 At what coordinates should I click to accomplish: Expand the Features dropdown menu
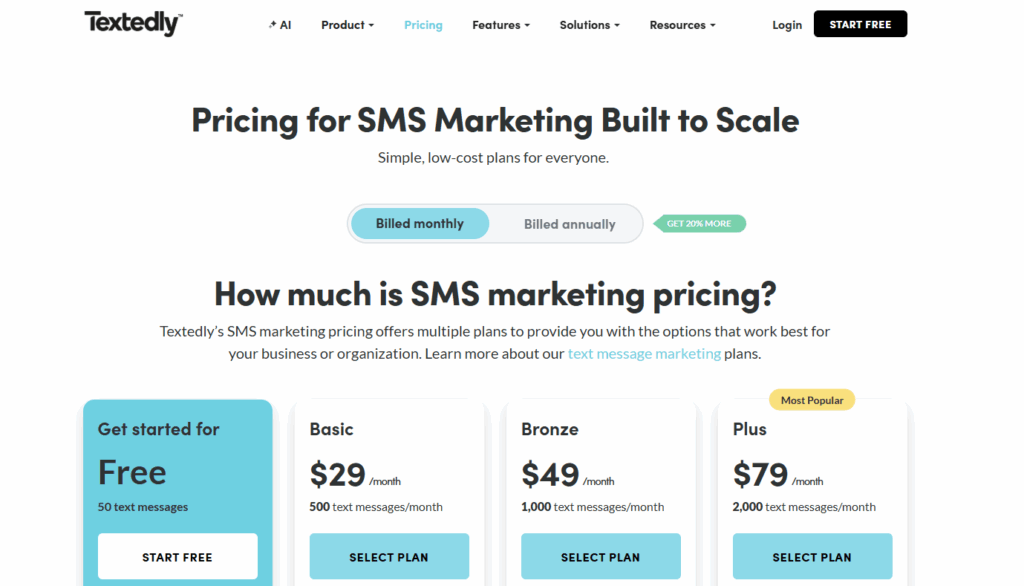(500, 25)
